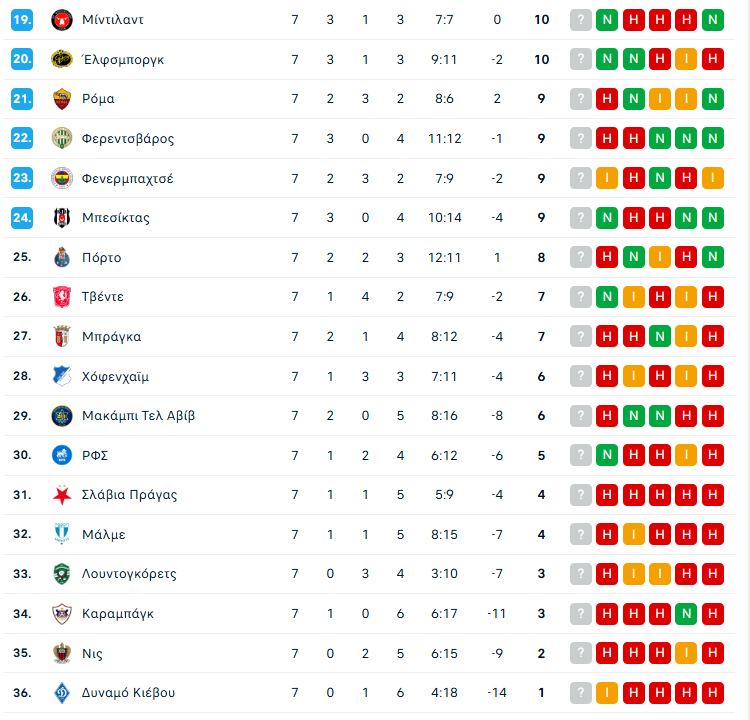Click the Χόφενχαϊμ team logo
The width and height of the screenshot is (750, 720).
62,376
